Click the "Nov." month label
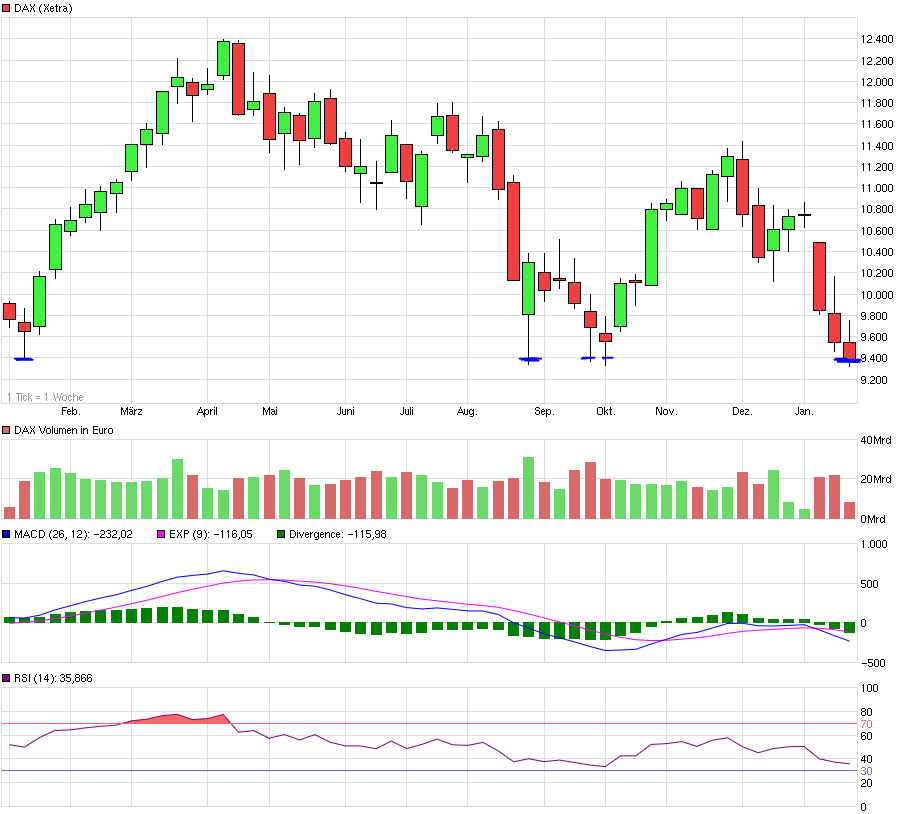This screenshot has height=814, width=904. [666, 411]
